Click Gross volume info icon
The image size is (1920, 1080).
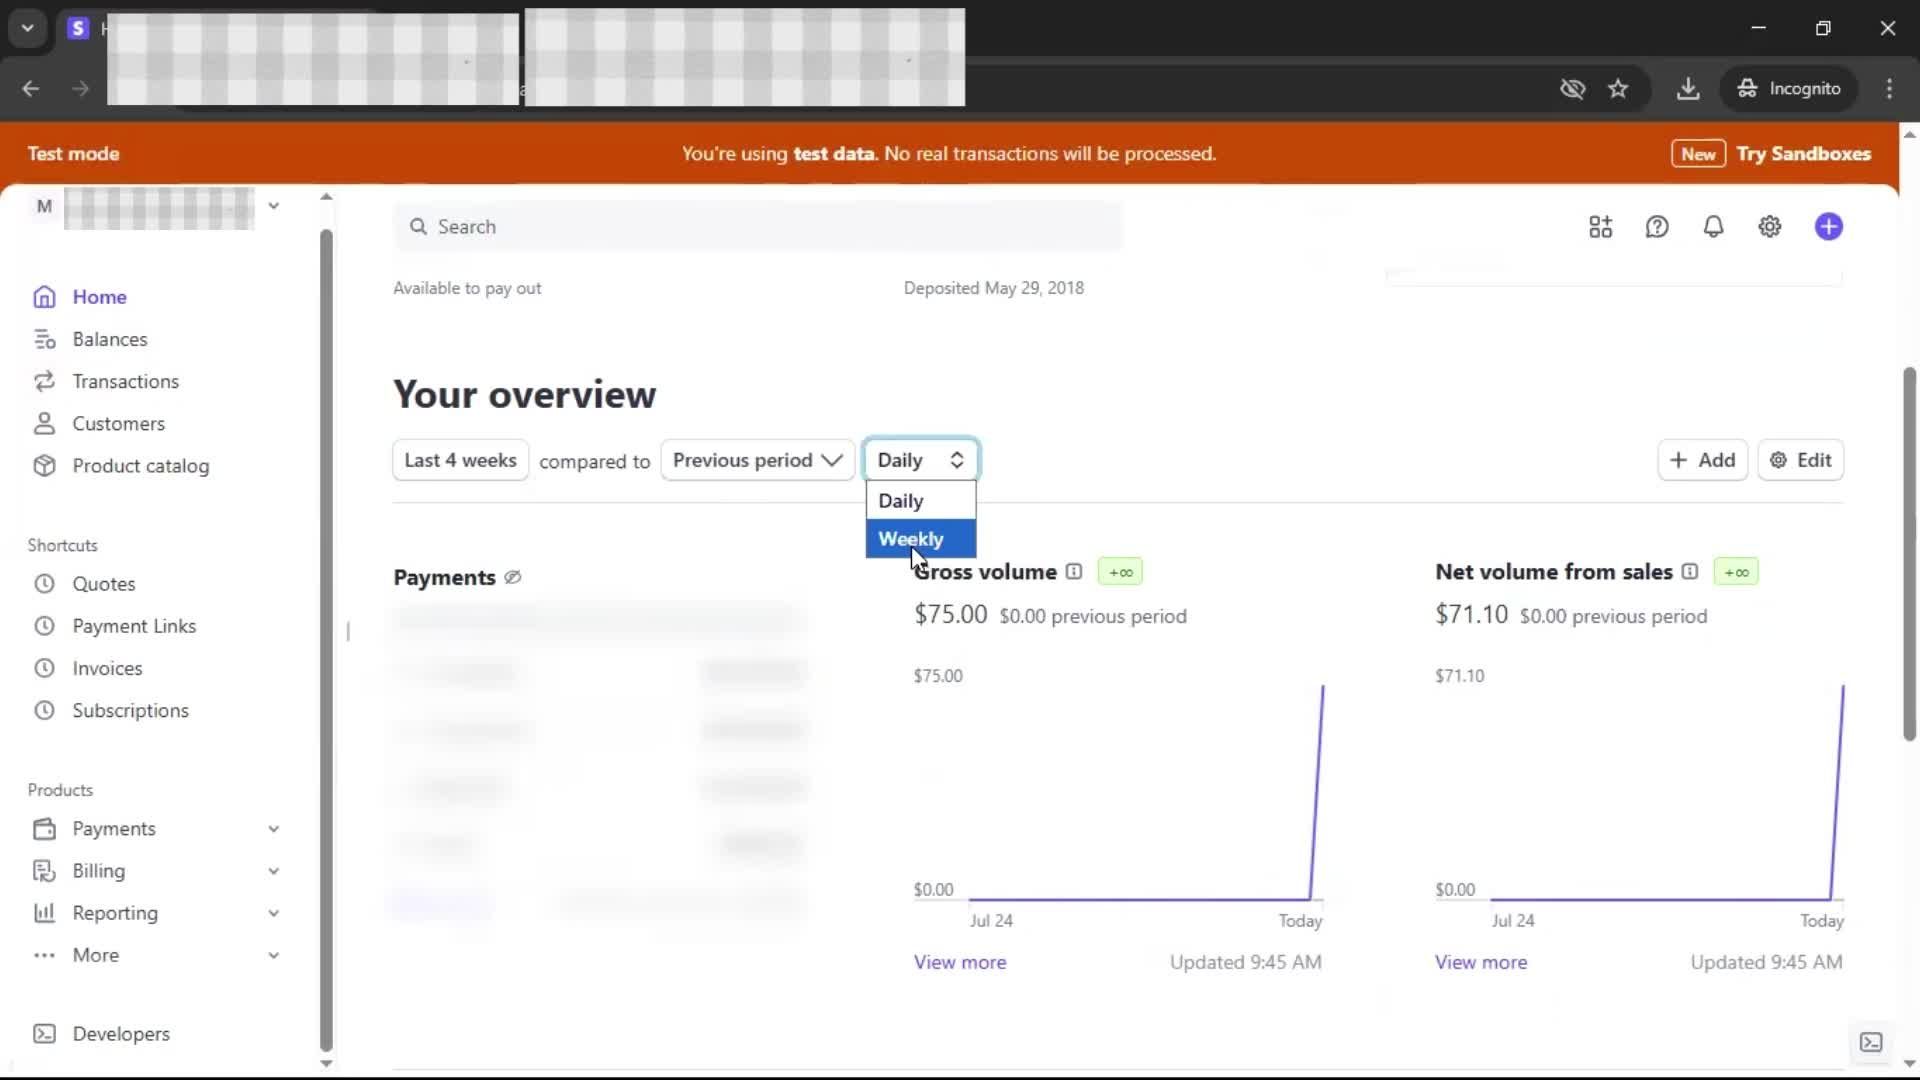(1074, 572)
